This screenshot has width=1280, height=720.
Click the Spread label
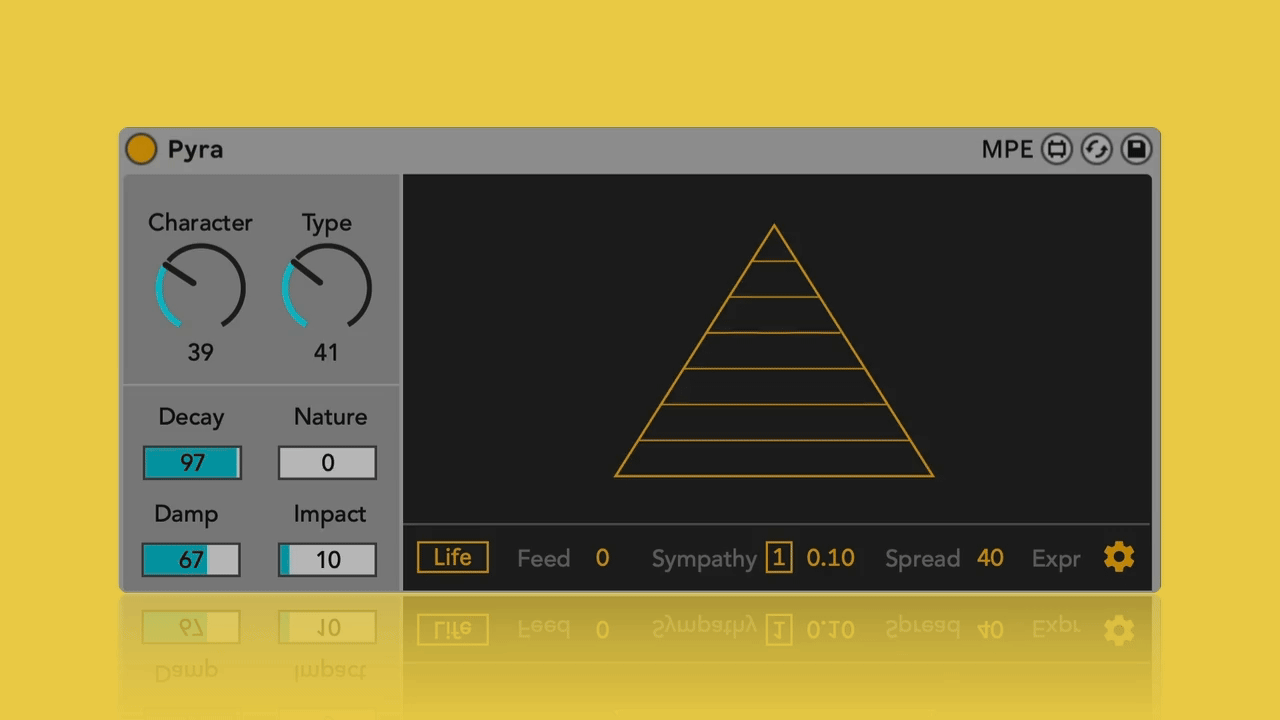[922, 559]
